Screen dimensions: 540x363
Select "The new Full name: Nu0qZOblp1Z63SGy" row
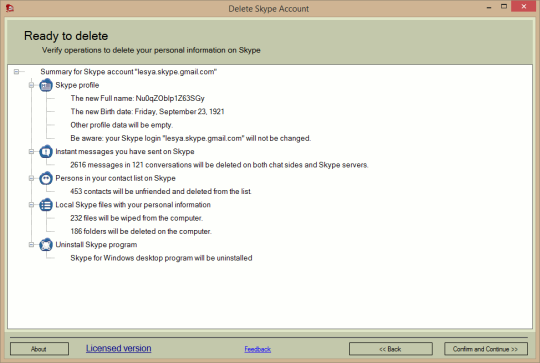pos(137,98)
